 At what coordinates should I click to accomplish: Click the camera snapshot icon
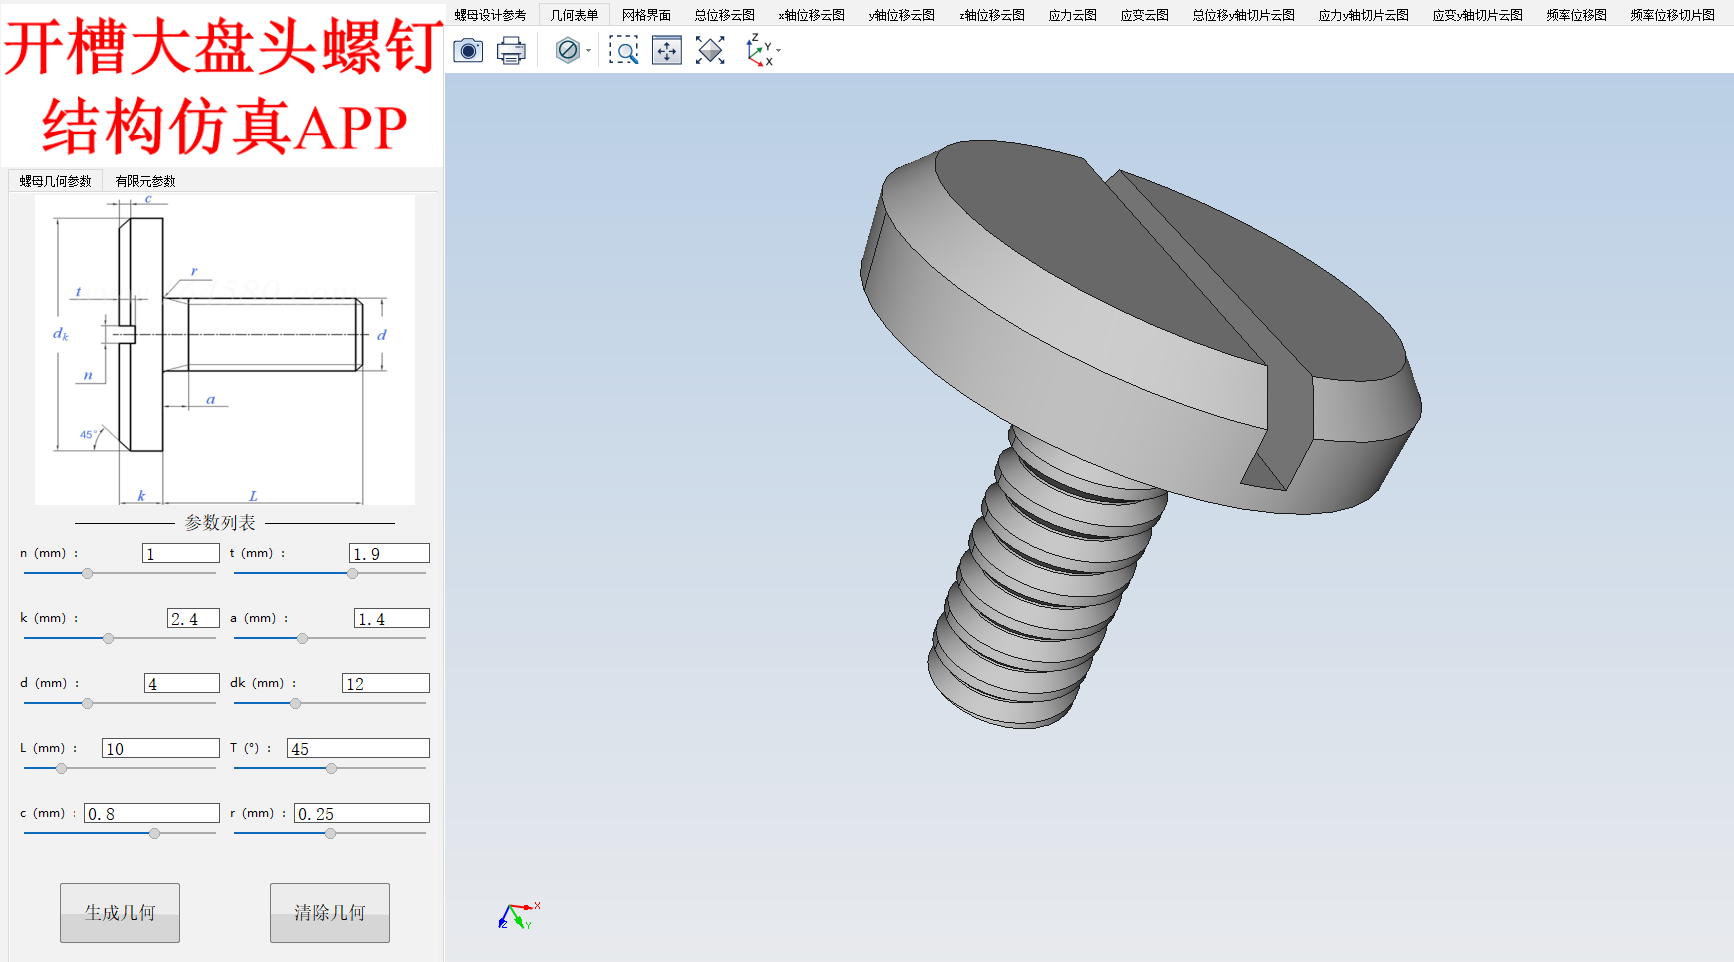[x=468, y=50]
